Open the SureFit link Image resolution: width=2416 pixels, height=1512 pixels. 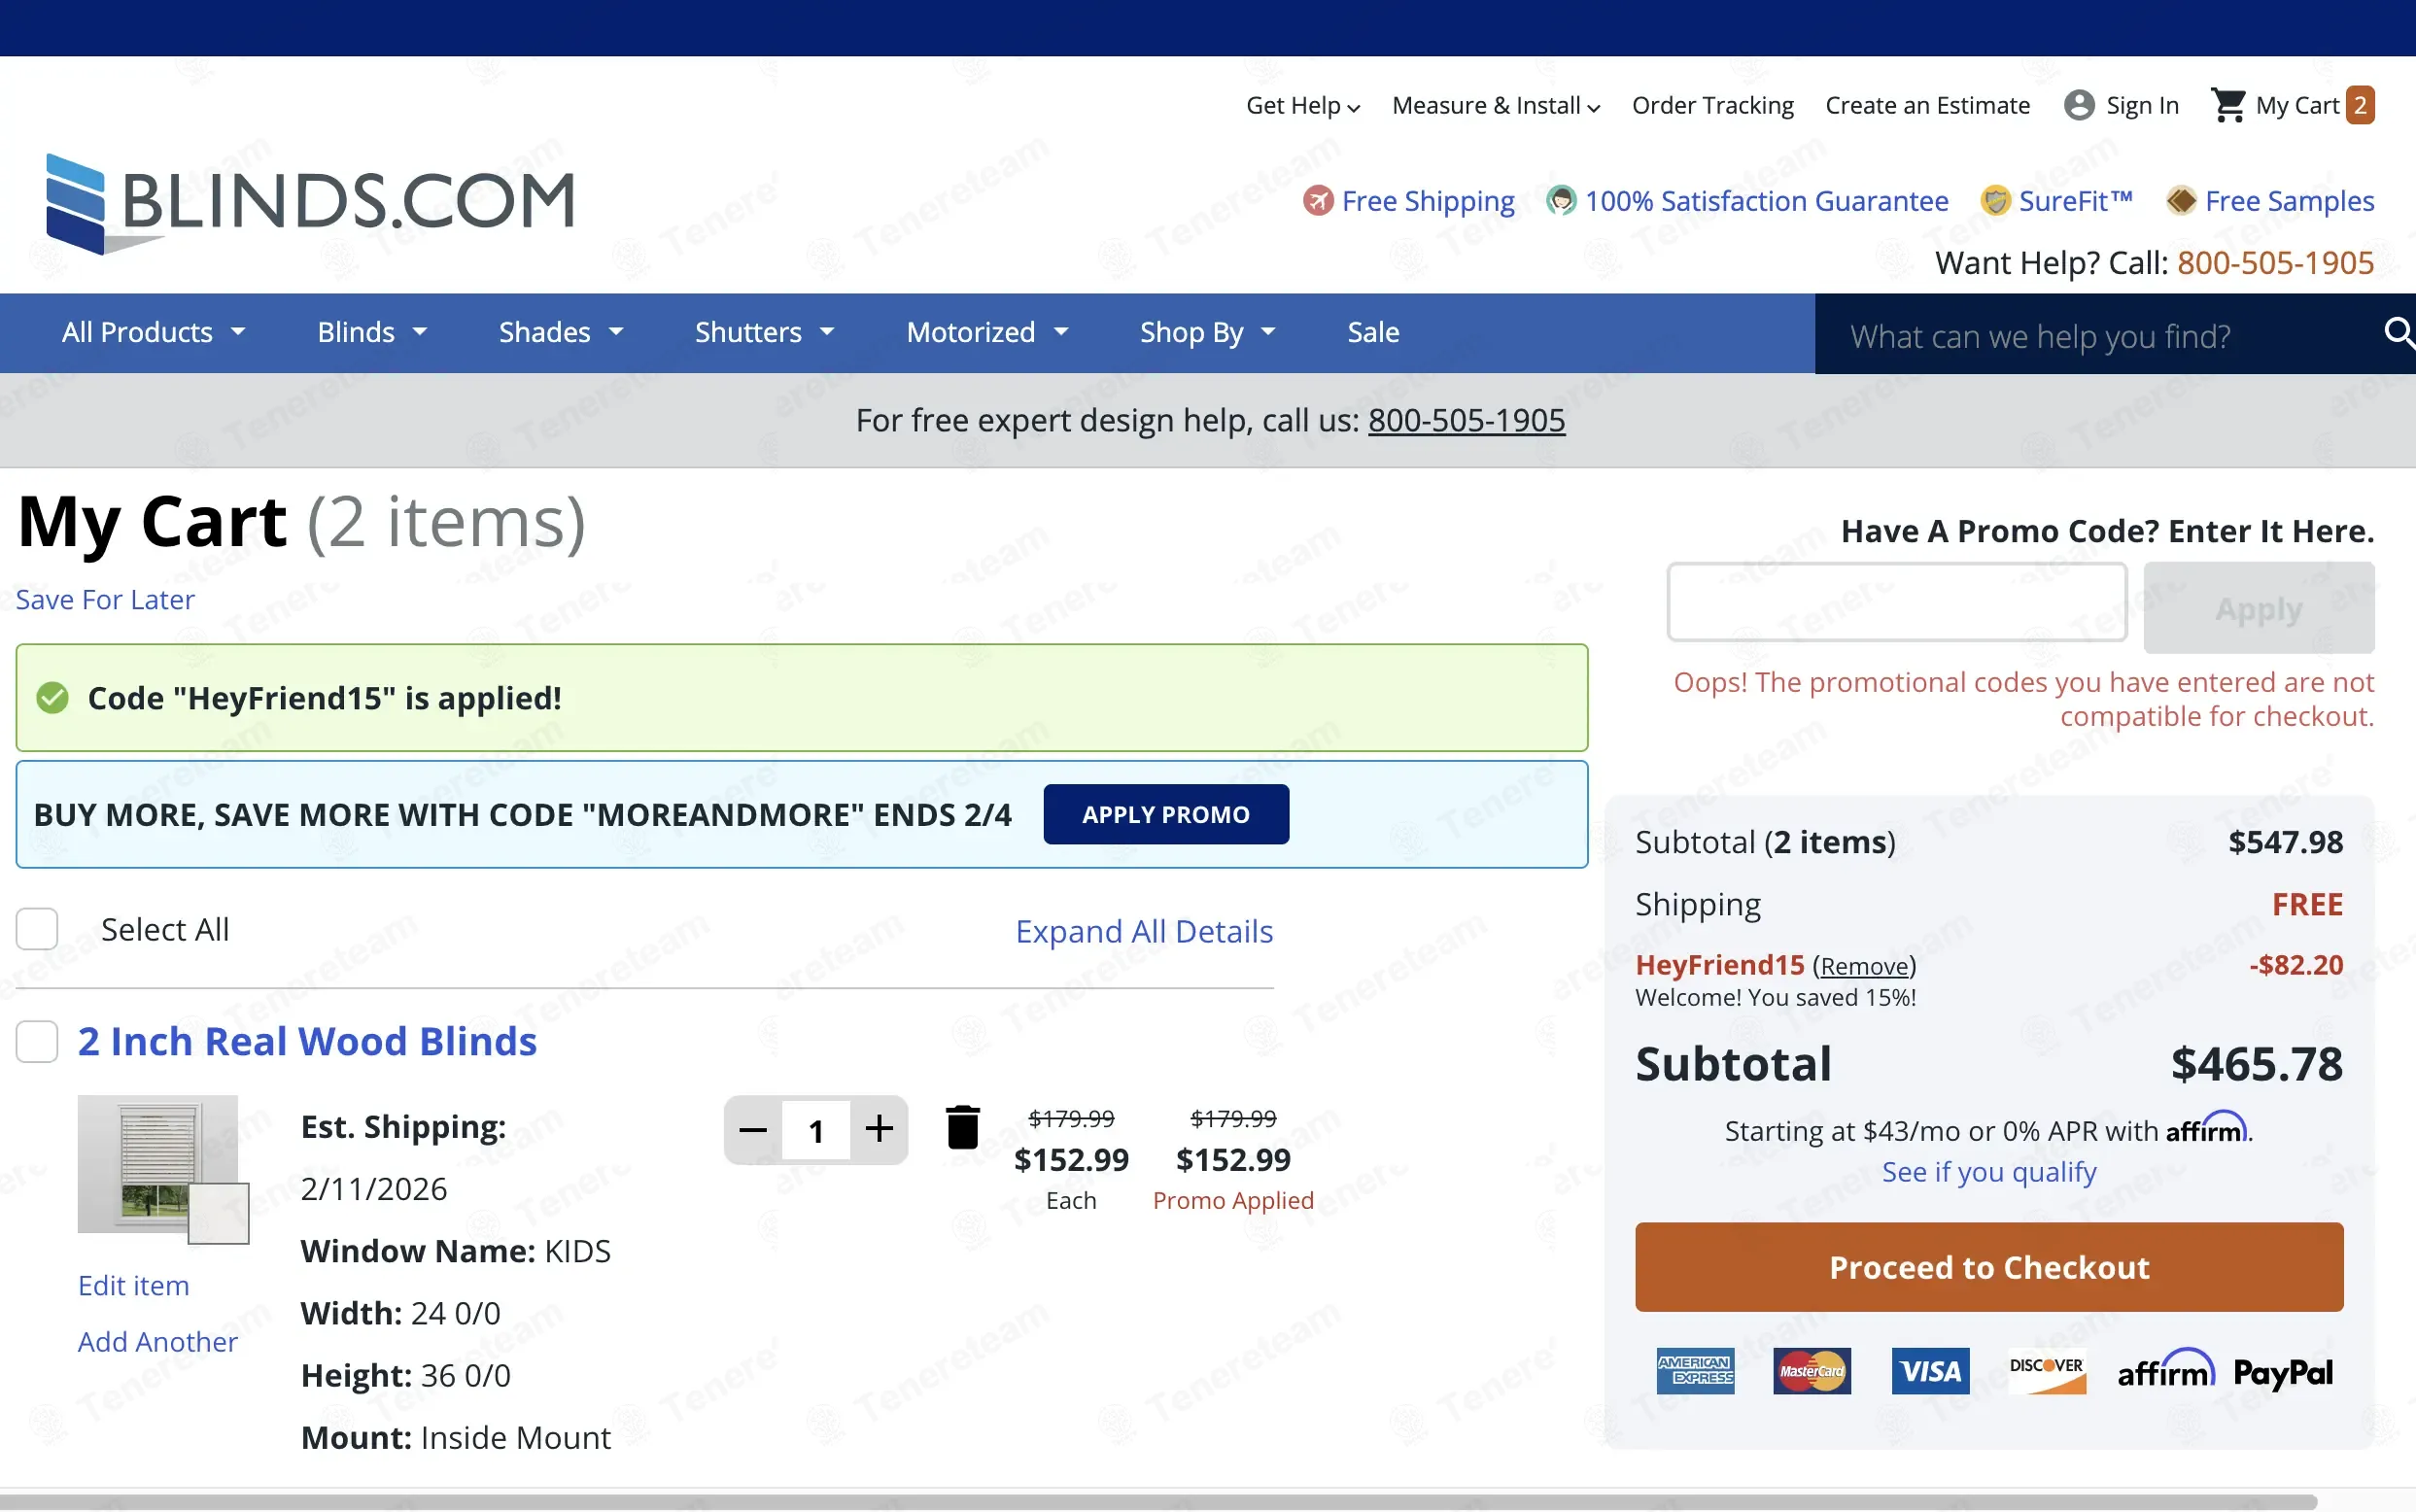2075,201
